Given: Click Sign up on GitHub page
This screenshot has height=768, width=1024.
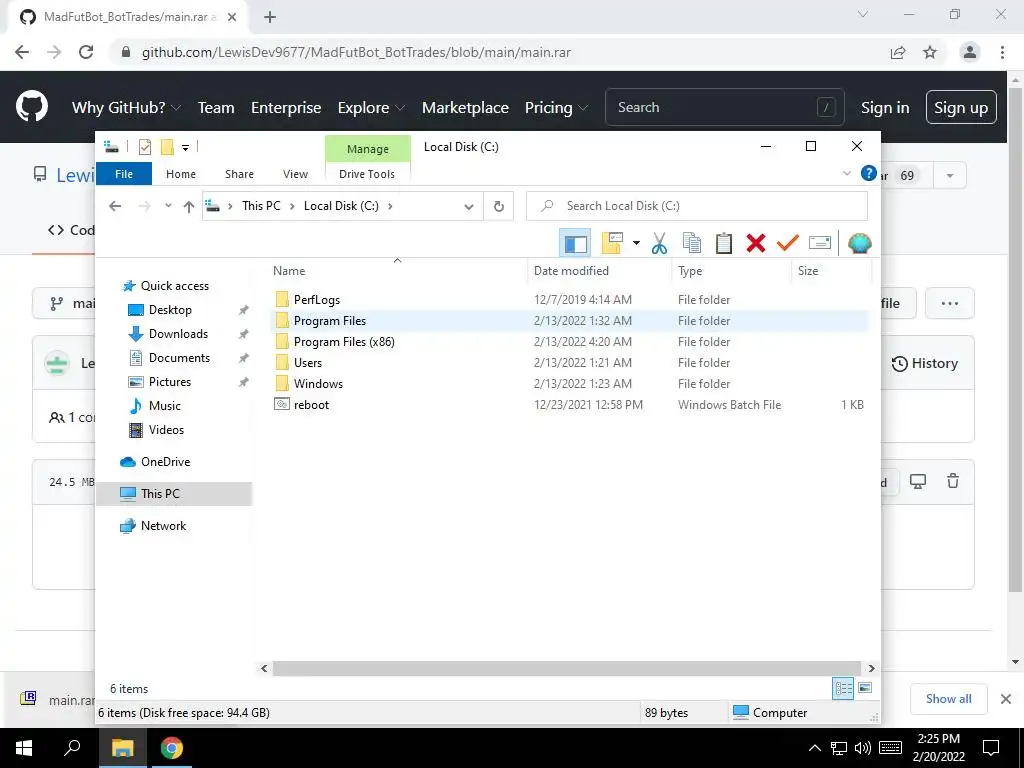Looking at the screenshot, I should (961, 107).
